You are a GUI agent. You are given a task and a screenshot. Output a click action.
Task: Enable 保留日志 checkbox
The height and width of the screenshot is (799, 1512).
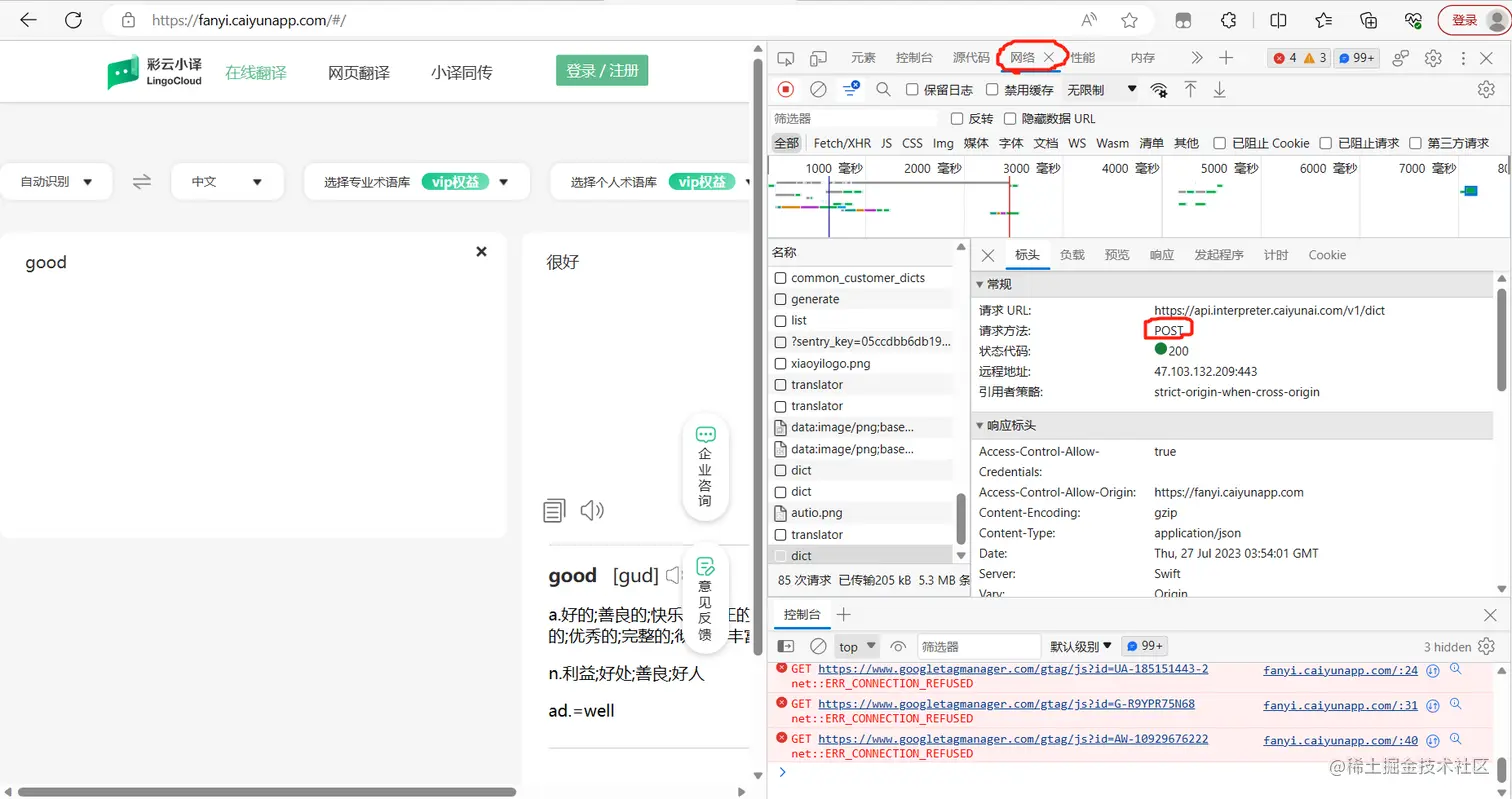click(x=912, y=90)
